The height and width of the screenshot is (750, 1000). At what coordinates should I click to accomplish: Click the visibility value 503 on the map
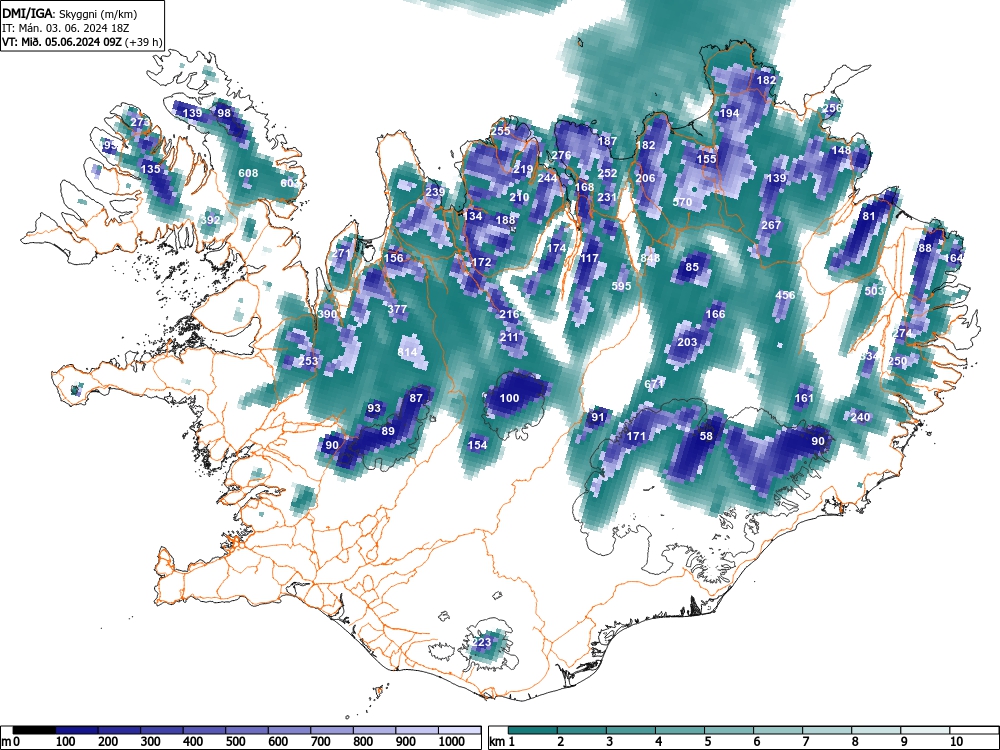[x=874, y=290]
